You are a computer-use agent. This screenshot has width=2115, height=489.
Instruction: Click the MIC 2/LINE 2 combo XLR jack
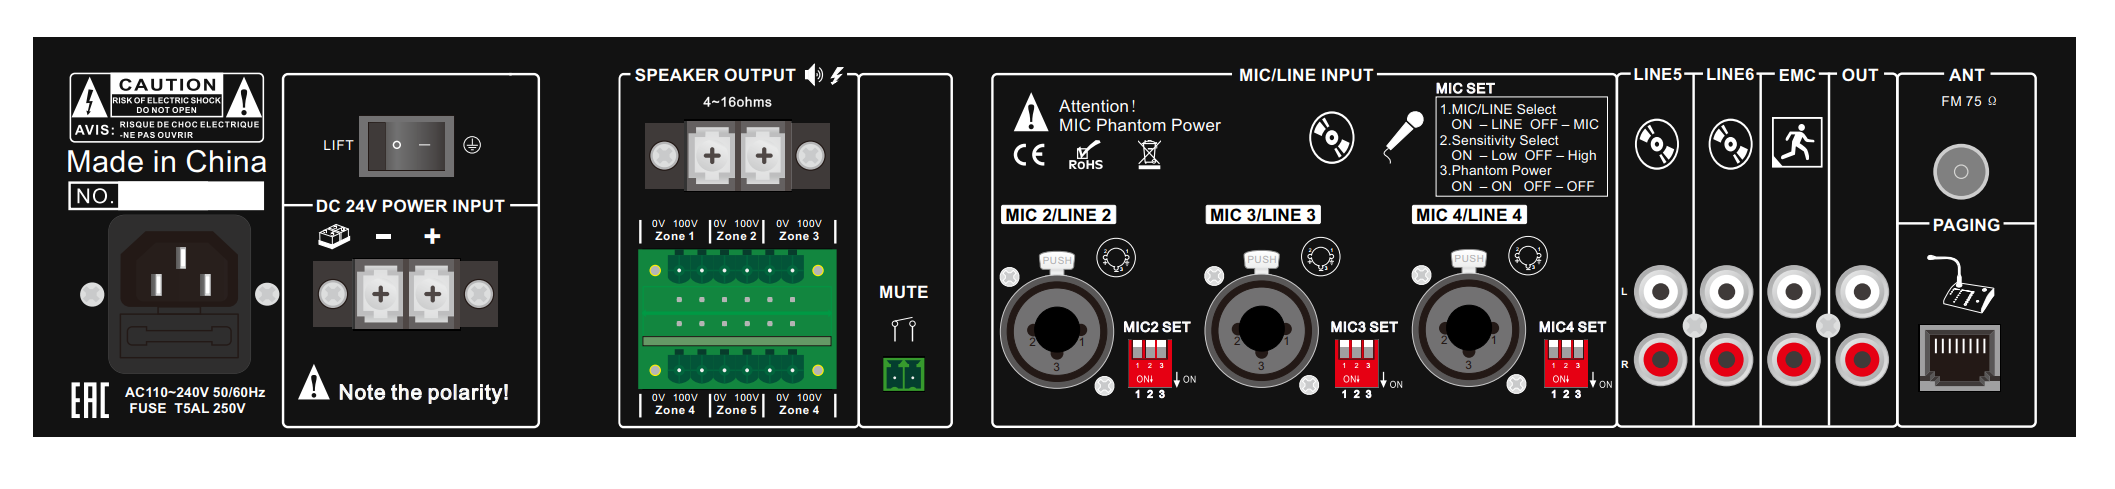1056,328
